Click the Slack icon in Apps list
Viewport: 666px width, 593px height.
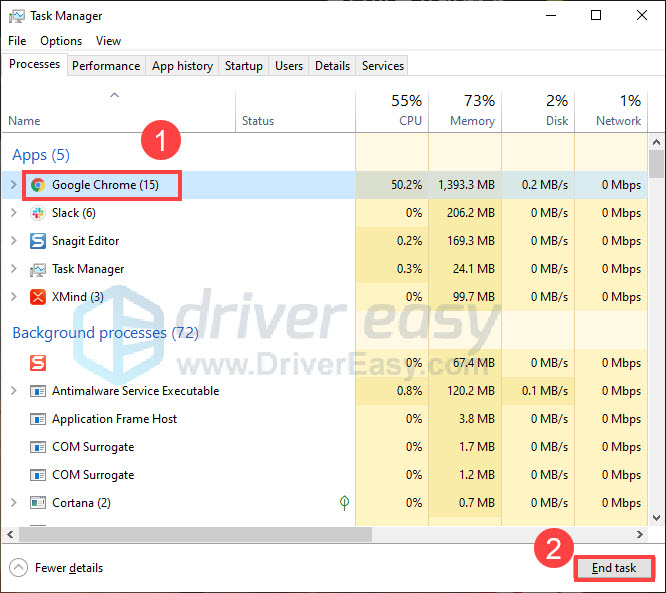point(38,213)
